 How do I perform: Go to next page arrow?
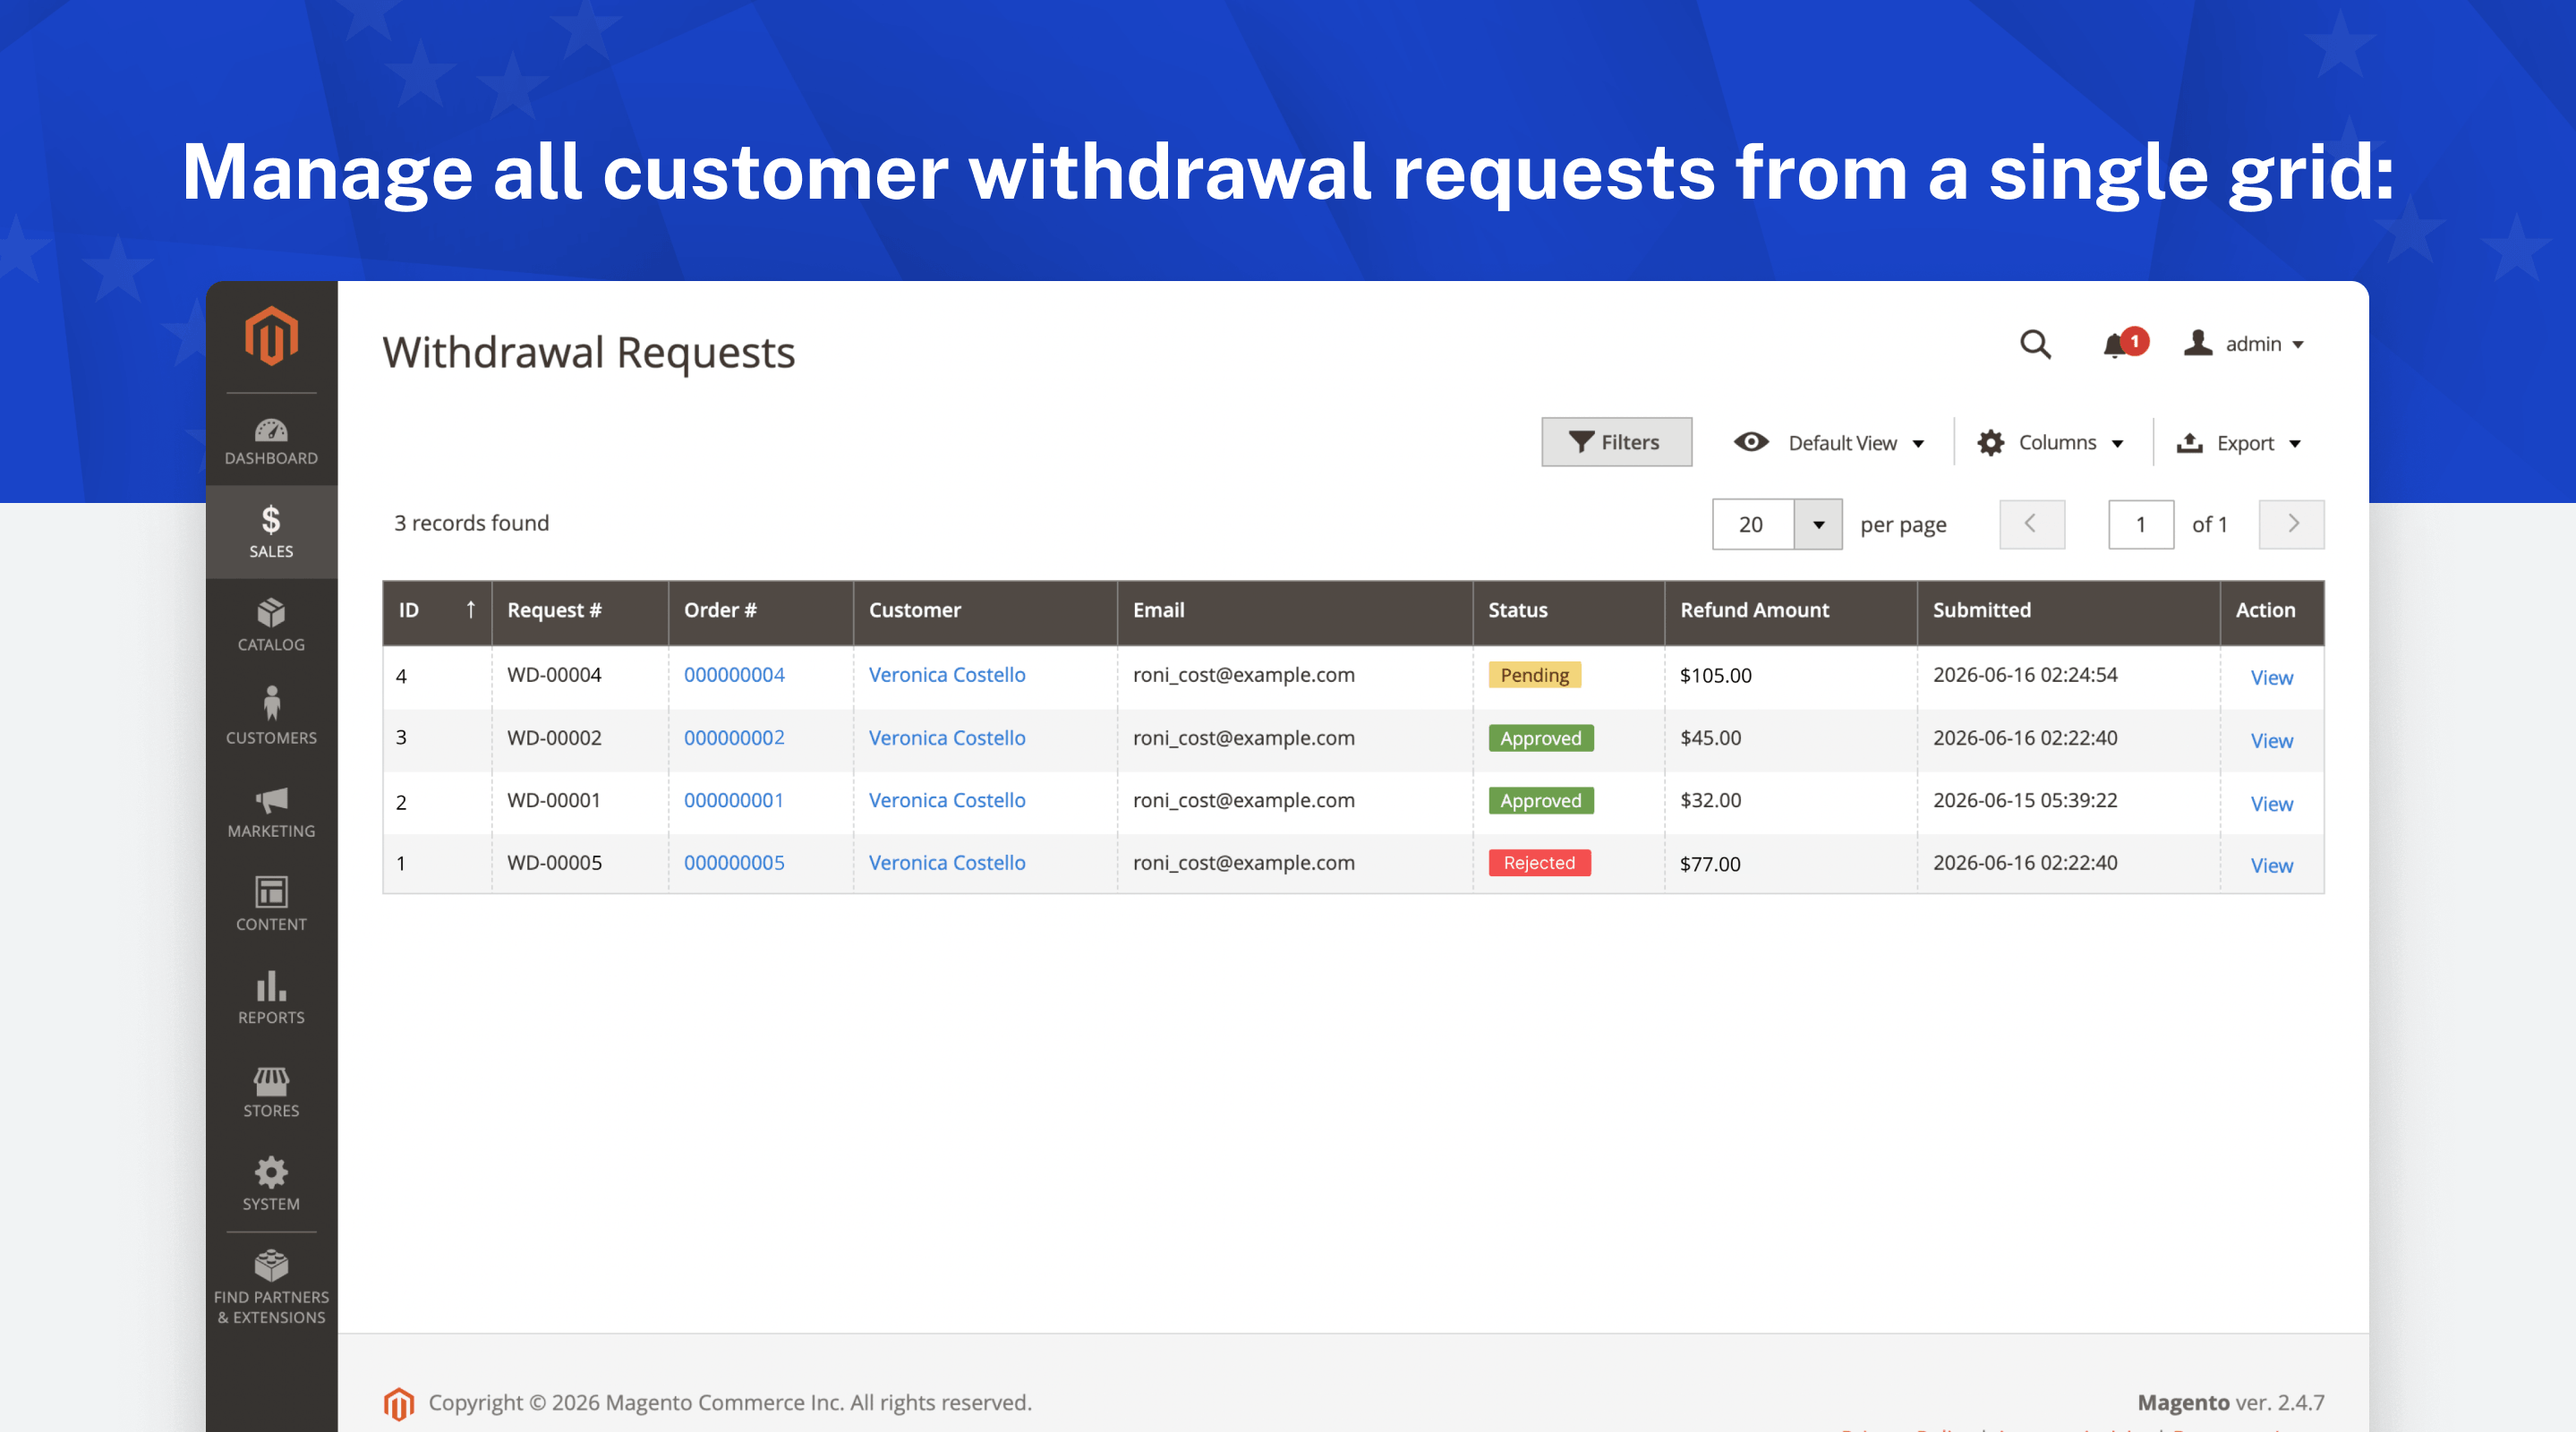(2291, 524)
